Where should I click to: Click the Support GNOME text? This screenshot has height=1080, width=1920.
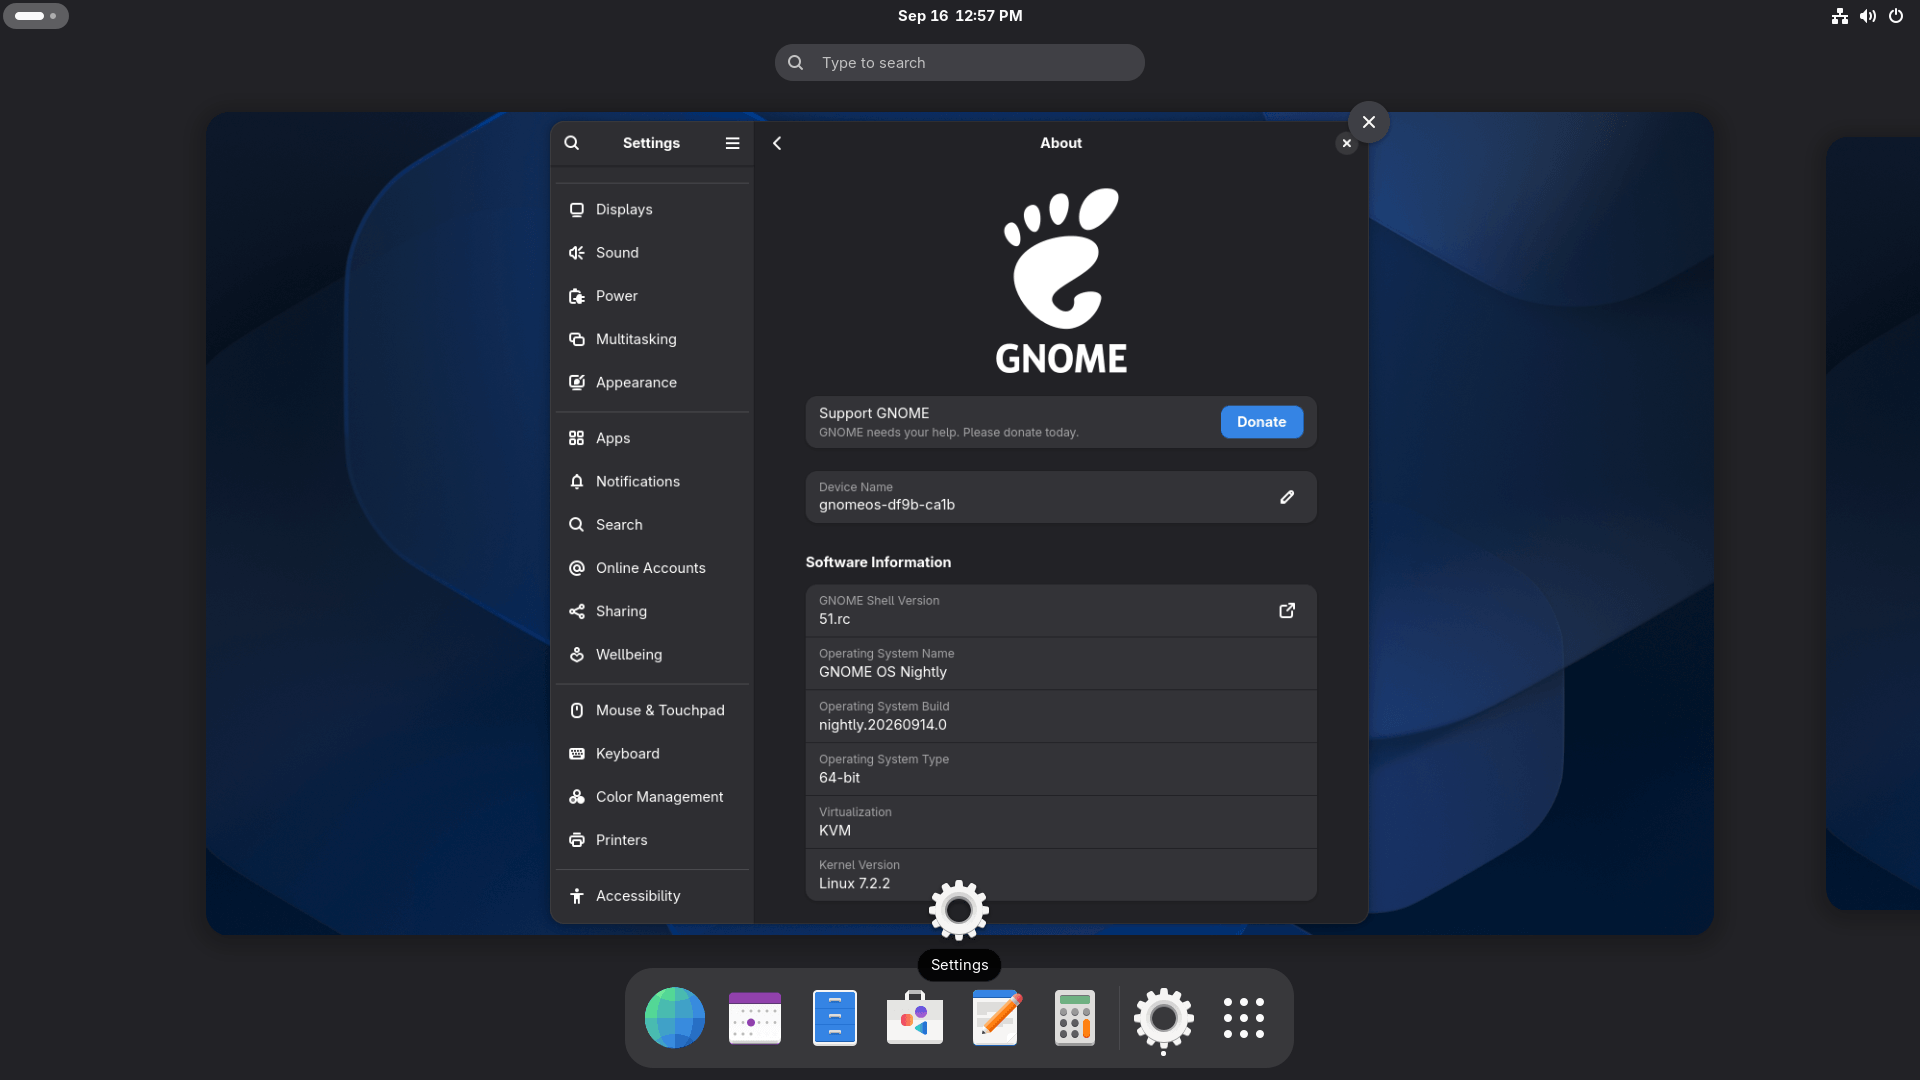[x=874, y=413]
